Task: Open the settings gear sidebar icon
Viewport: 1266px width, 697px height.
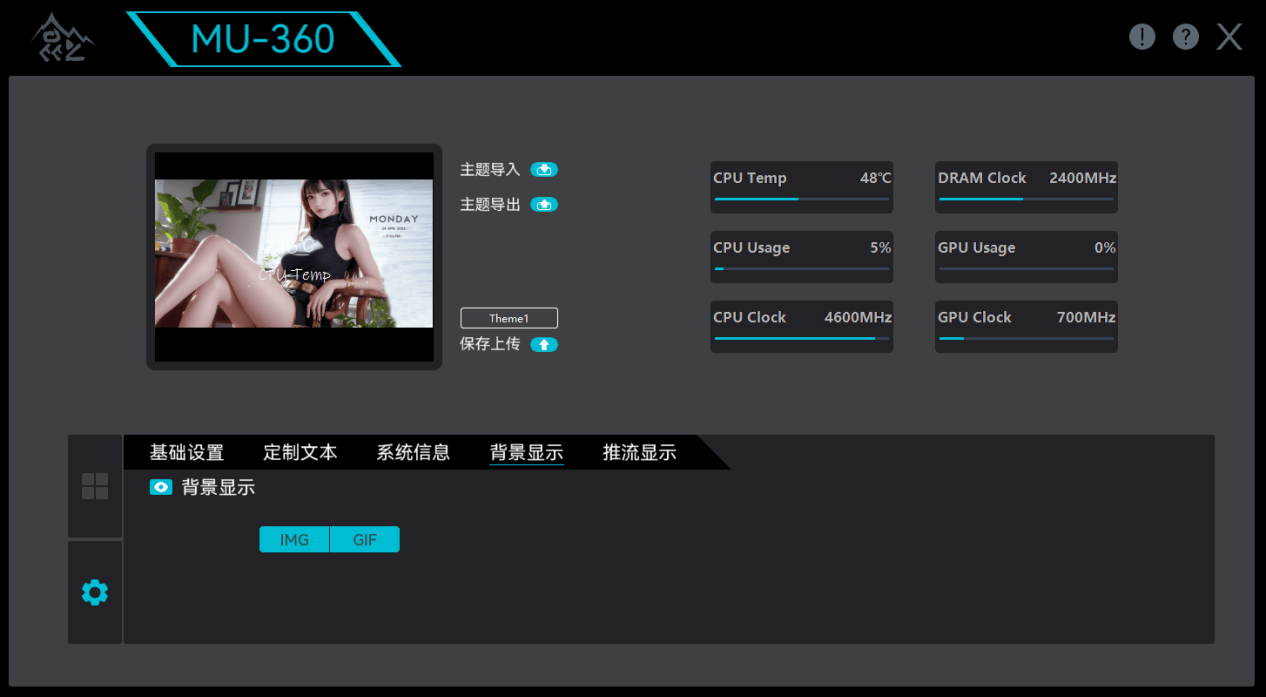Action: point(95,593)
